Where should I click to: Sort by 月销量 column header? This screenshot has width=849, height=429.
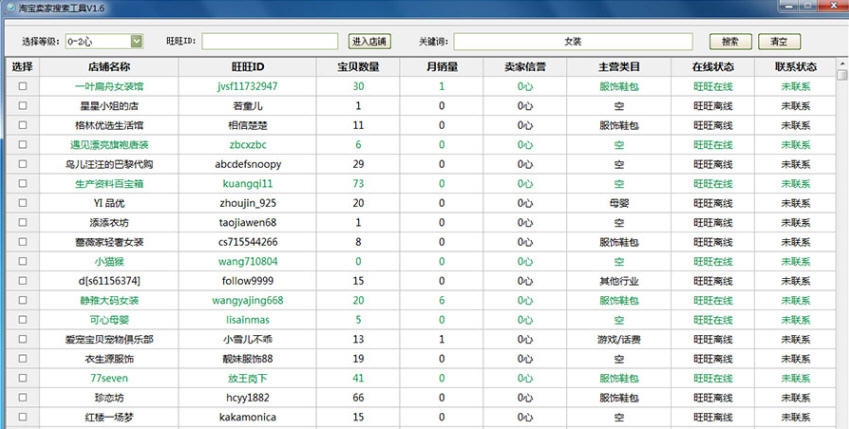(x=442, y=67)
